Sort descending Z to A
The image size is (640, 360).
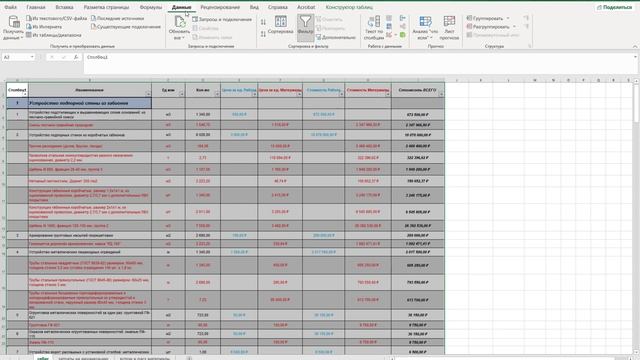(263, 34)
